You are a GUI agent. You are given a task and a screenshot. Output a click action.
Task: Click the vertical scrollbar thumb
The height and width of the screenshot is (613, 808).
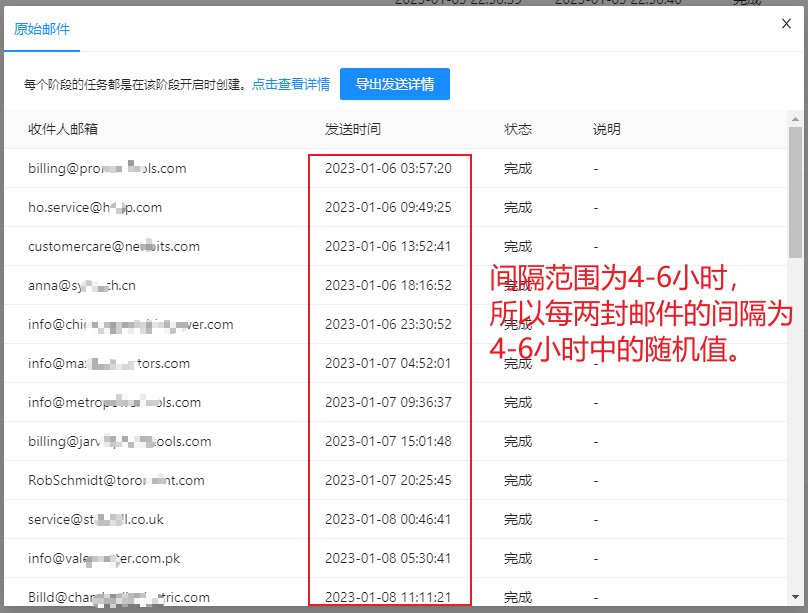click(795, 192)
